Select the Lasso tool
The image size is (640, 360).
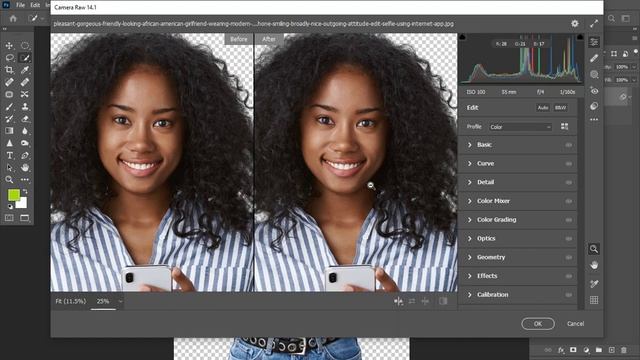tap(9, 58)
